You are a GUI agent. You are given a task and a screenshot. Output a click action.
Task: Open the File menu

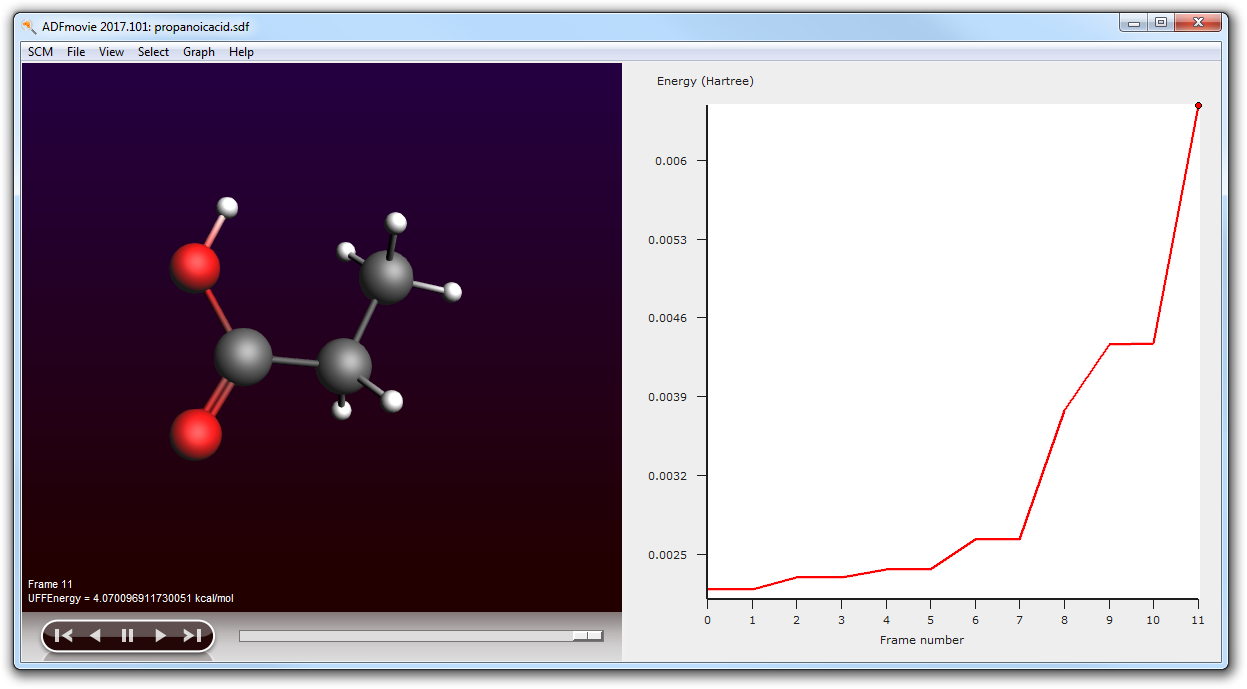click(x=76, y=52)
